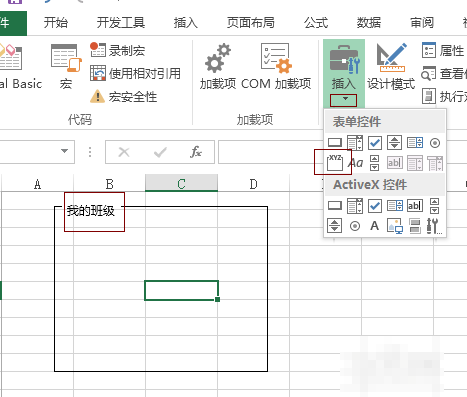Open ActiveX More Controls
Viewport: 467px width, 397px height.
(x=435, y=226)
